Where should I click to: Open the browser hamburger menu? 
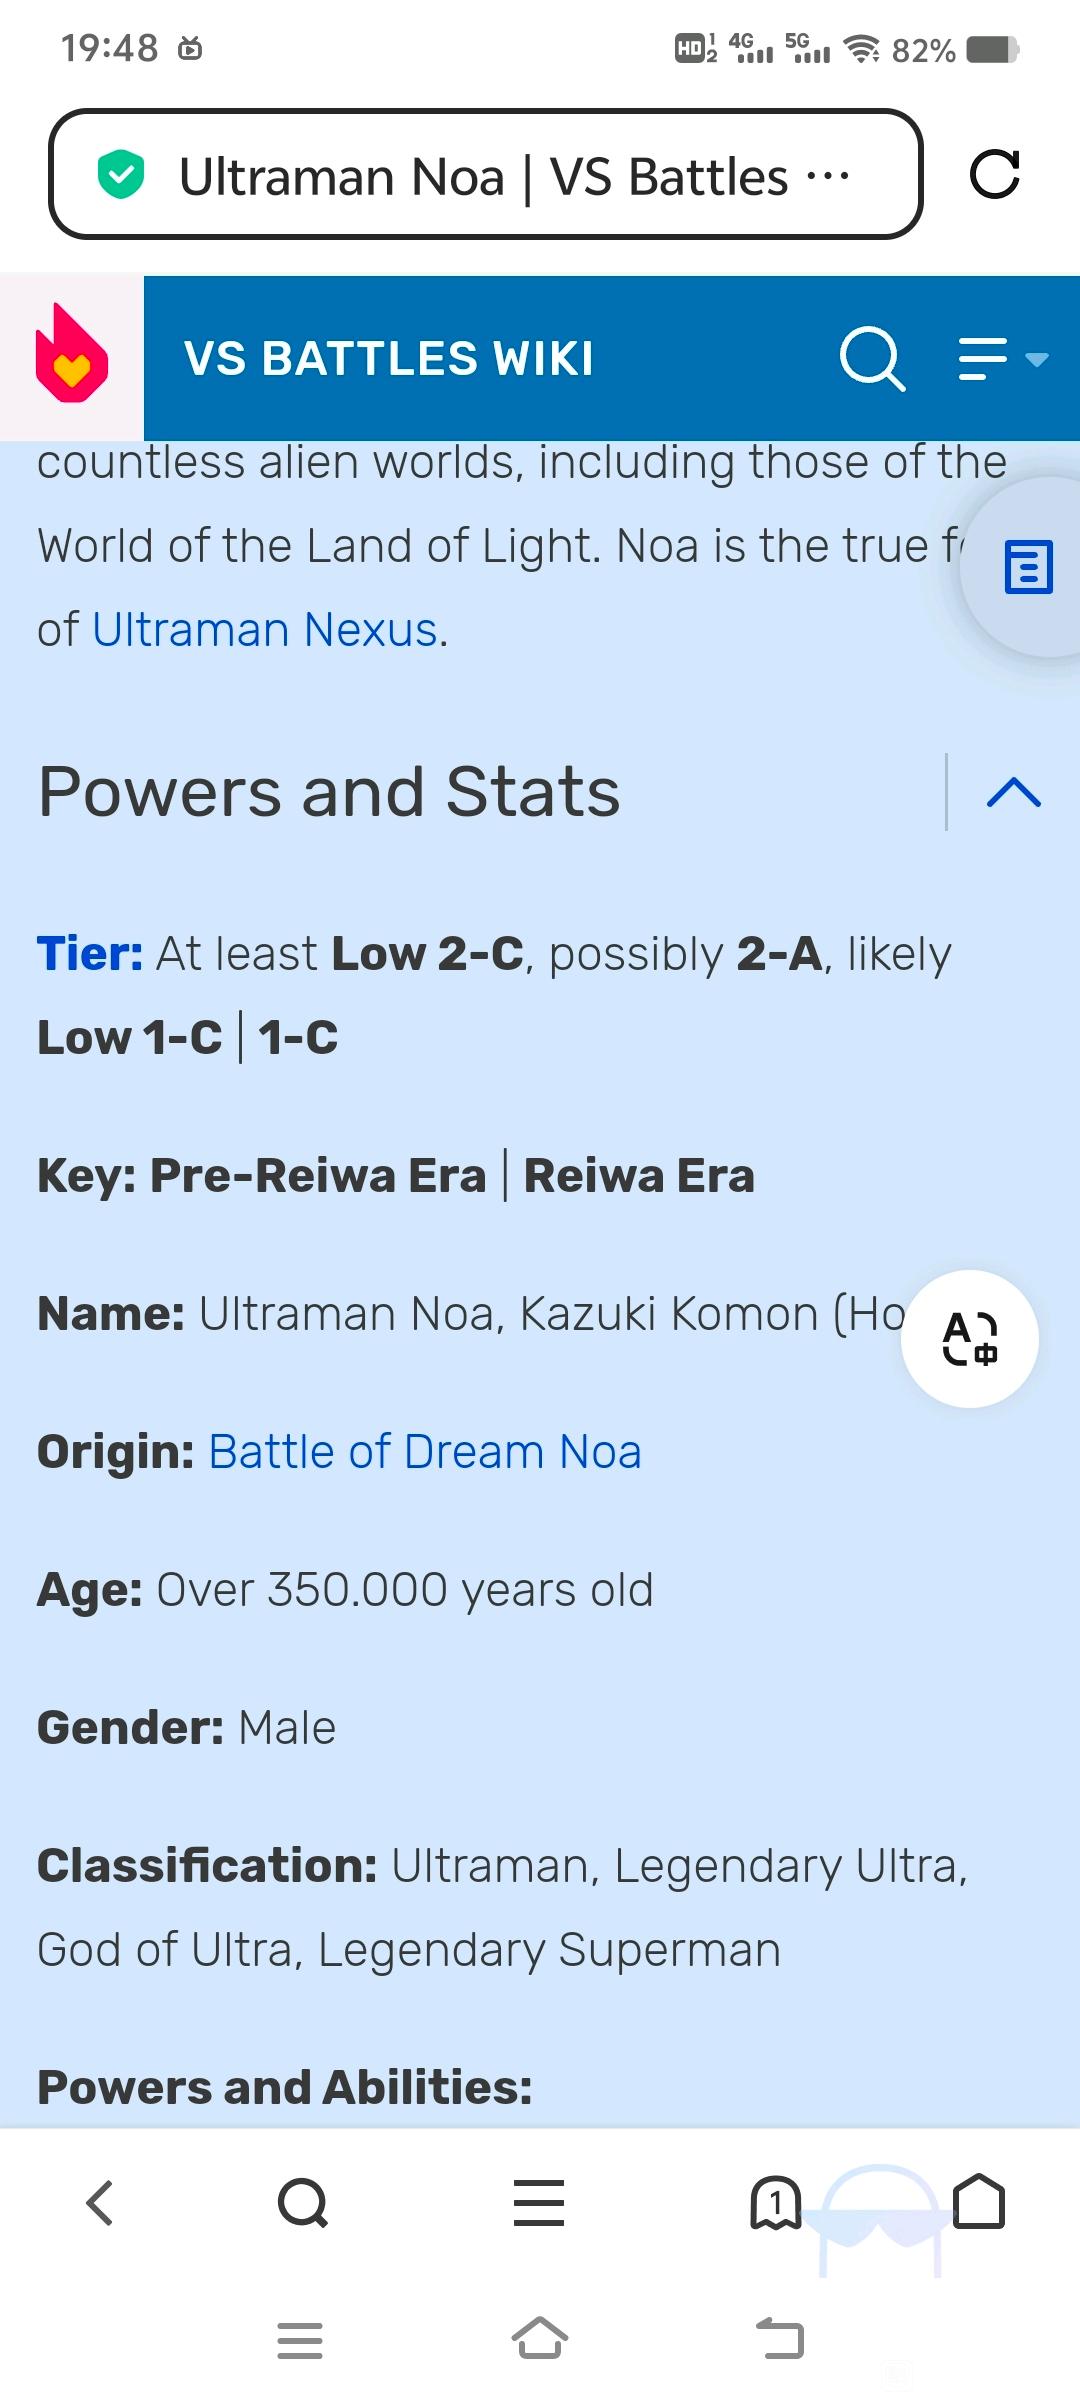point(539,2203)
